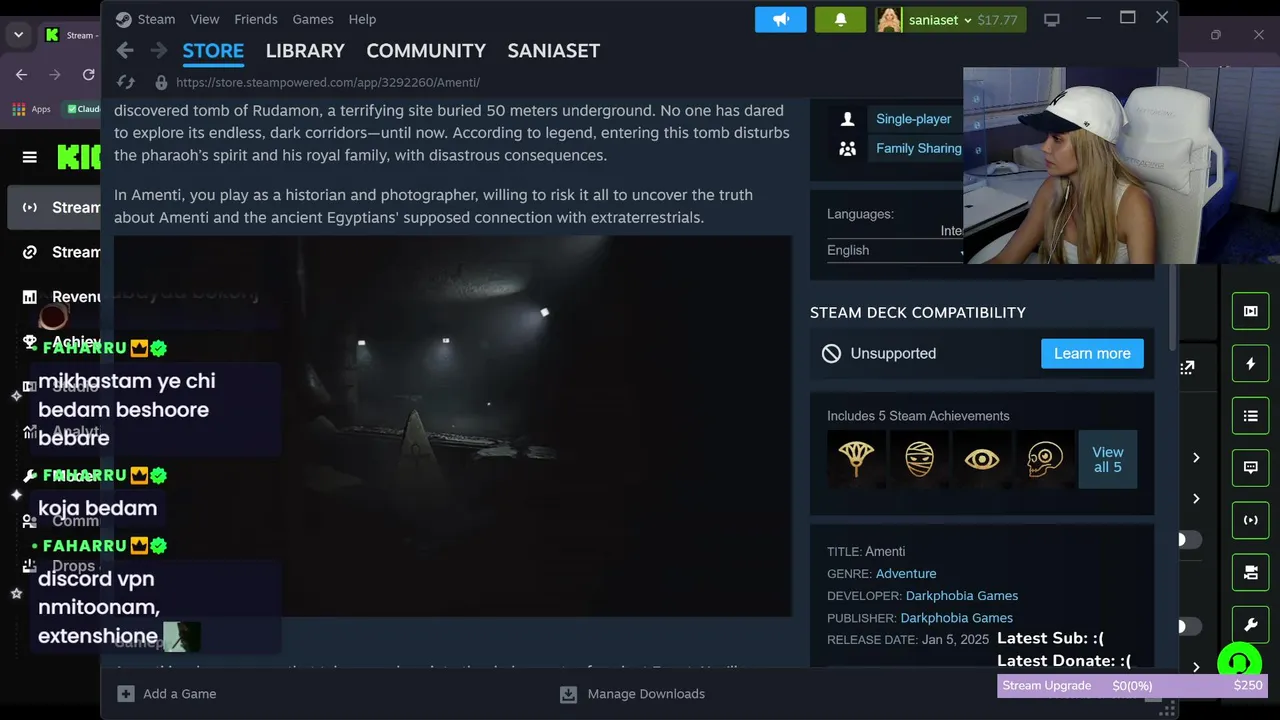Open the Steam menu
Screen dimensions: 1280x720
(x=156, y=19)
